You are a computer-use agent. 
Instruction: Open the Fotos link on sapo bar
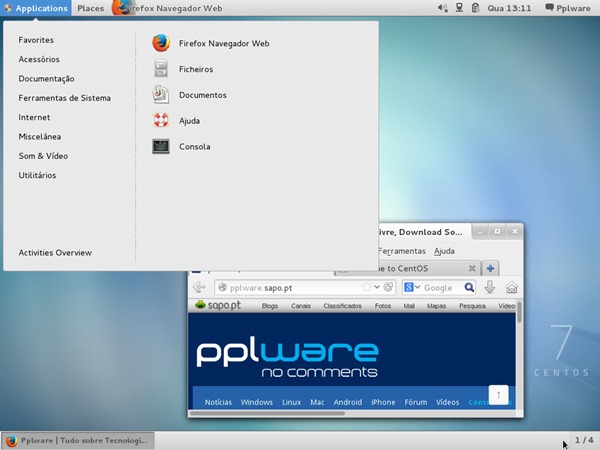(383, 306)
